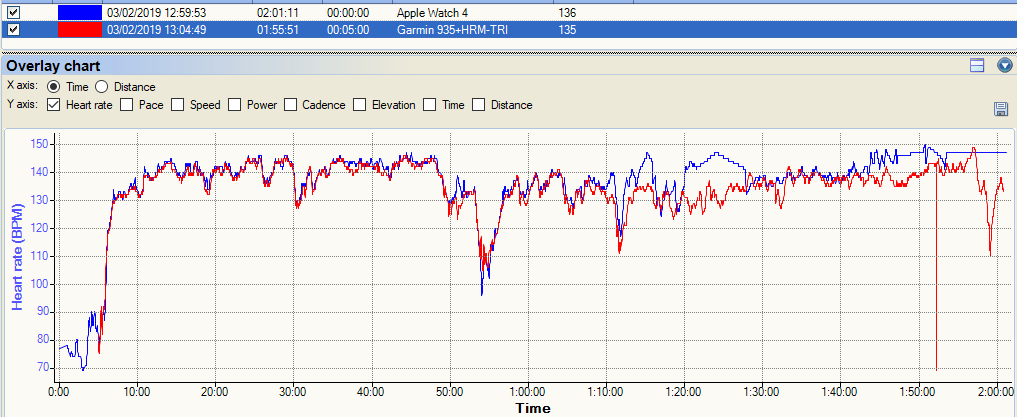Click the Time axis title under chart
Viewport: 1017px width, 417px height.
pos(532,408)
